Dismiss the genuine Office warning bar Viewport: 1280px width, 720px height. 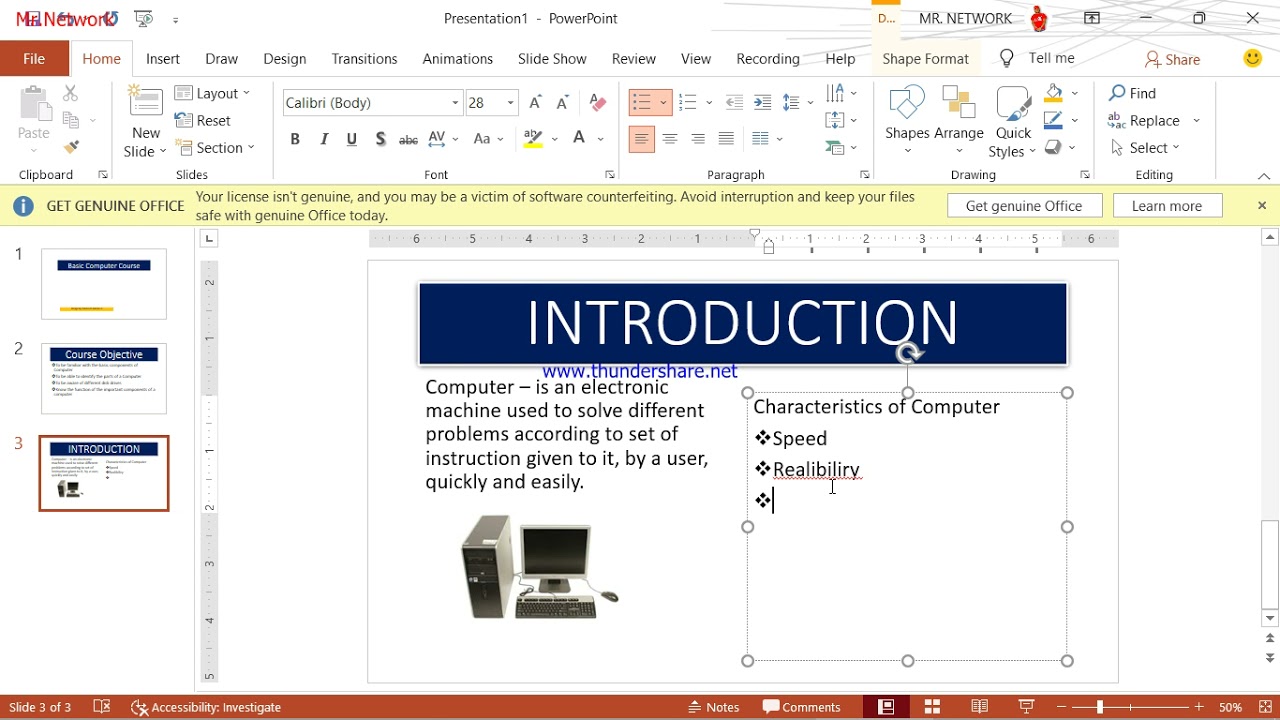[x=1262, y=206]
